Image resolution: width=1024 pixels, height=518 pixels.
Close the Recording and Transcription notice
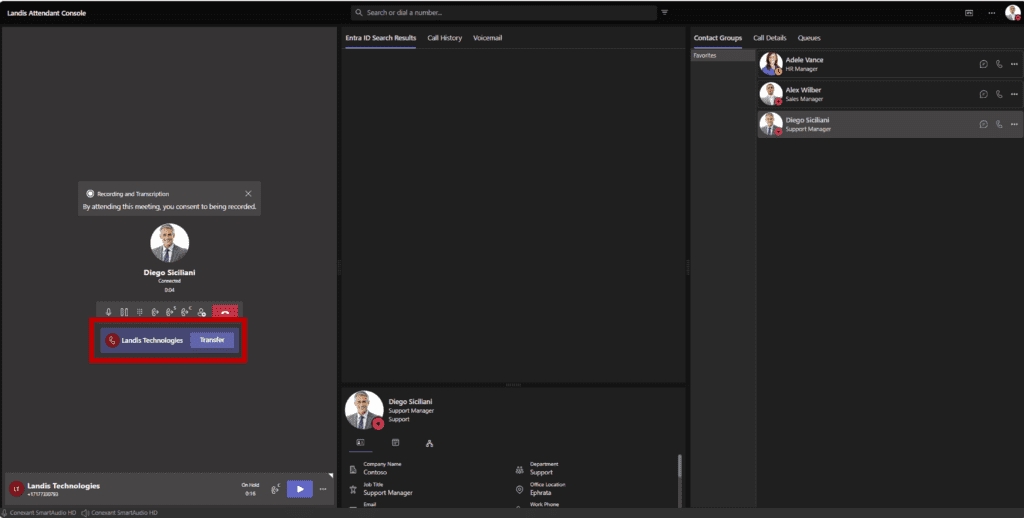(x=248, y=193)
